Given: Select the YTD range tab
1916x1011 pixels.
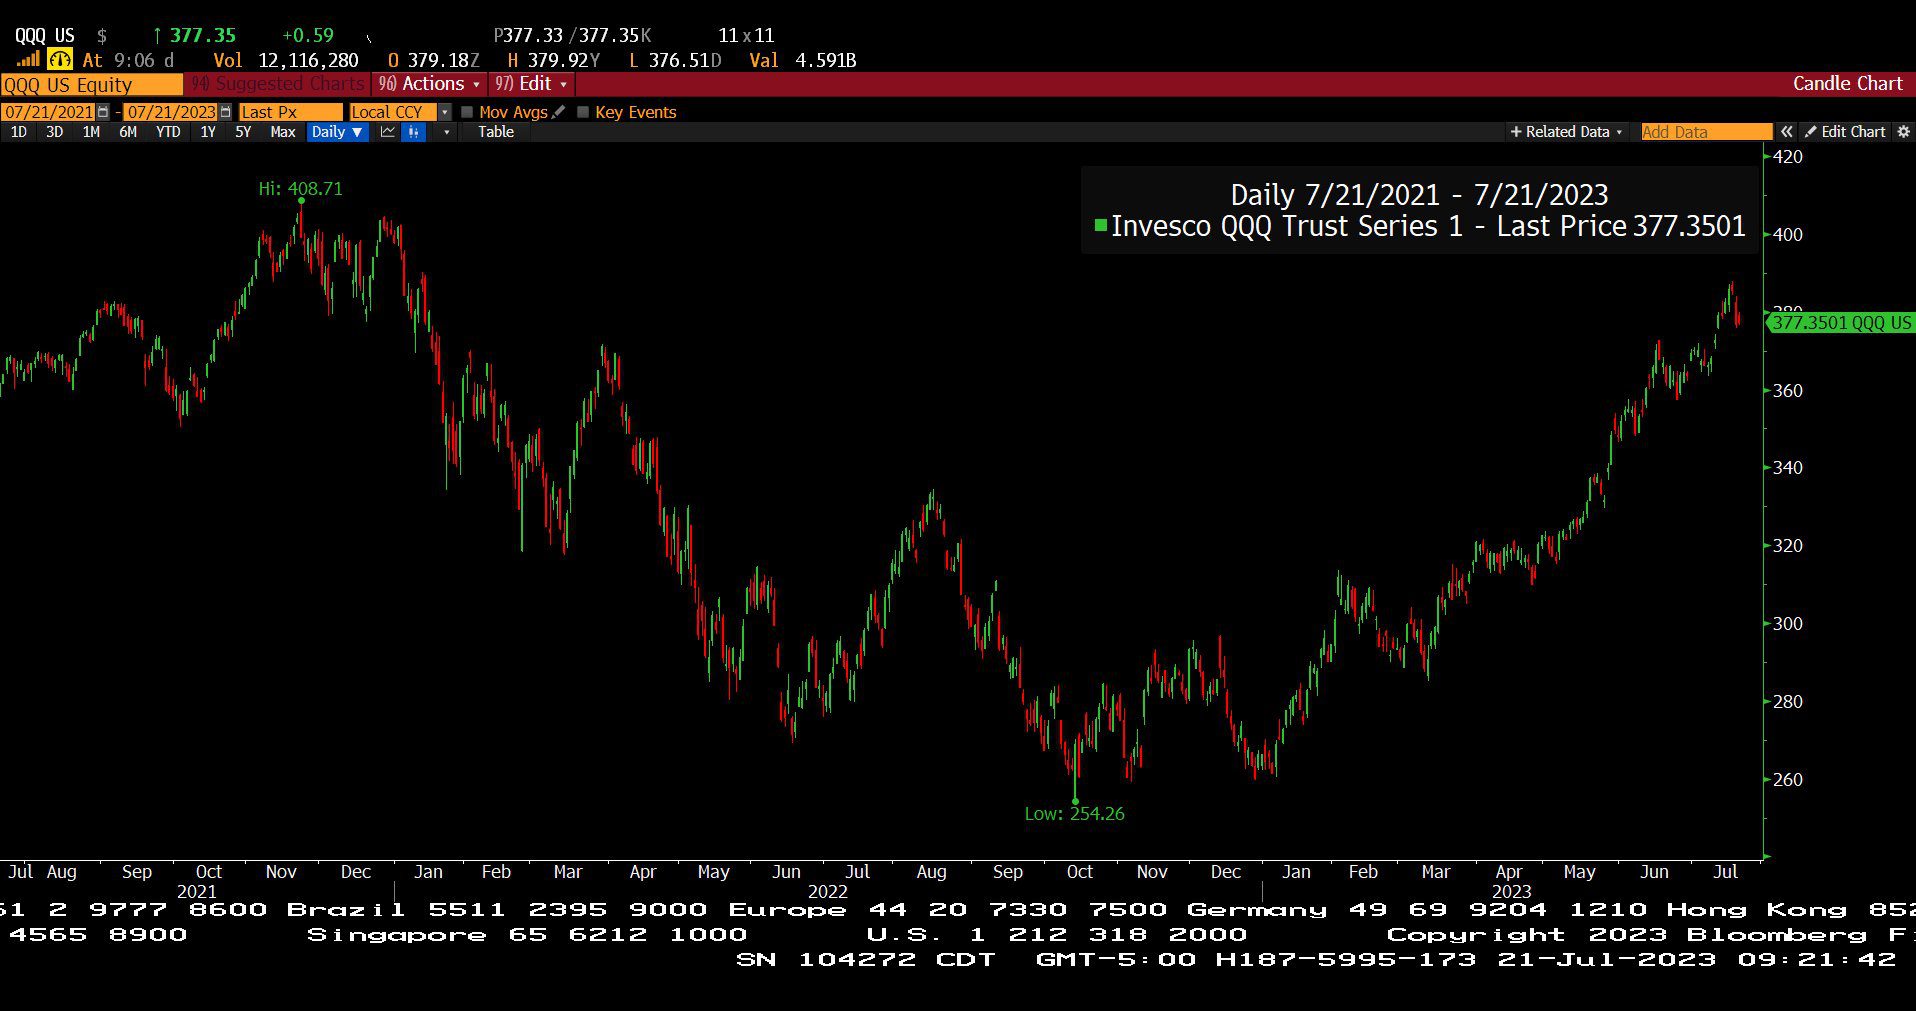Looking at the screenshot, I should click(168, 132).
